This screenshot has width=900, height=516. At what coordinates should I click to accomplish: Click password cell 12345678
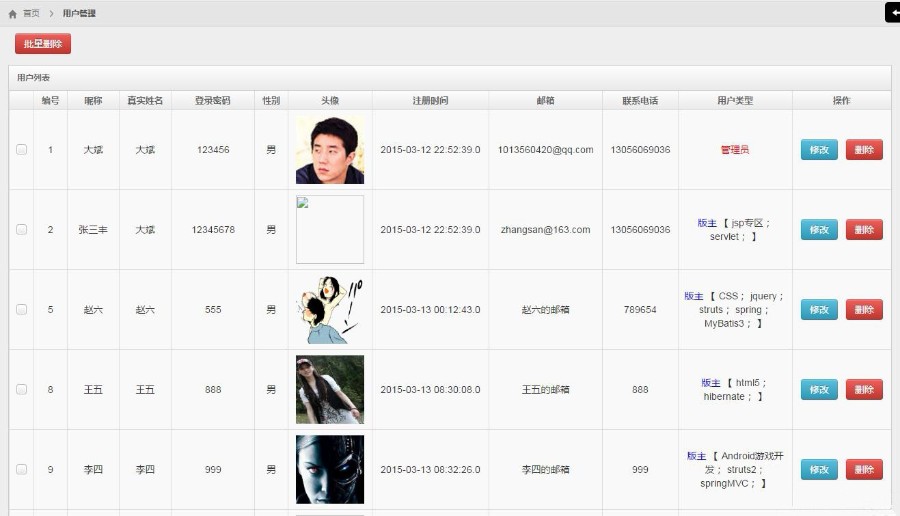point(213,230)
